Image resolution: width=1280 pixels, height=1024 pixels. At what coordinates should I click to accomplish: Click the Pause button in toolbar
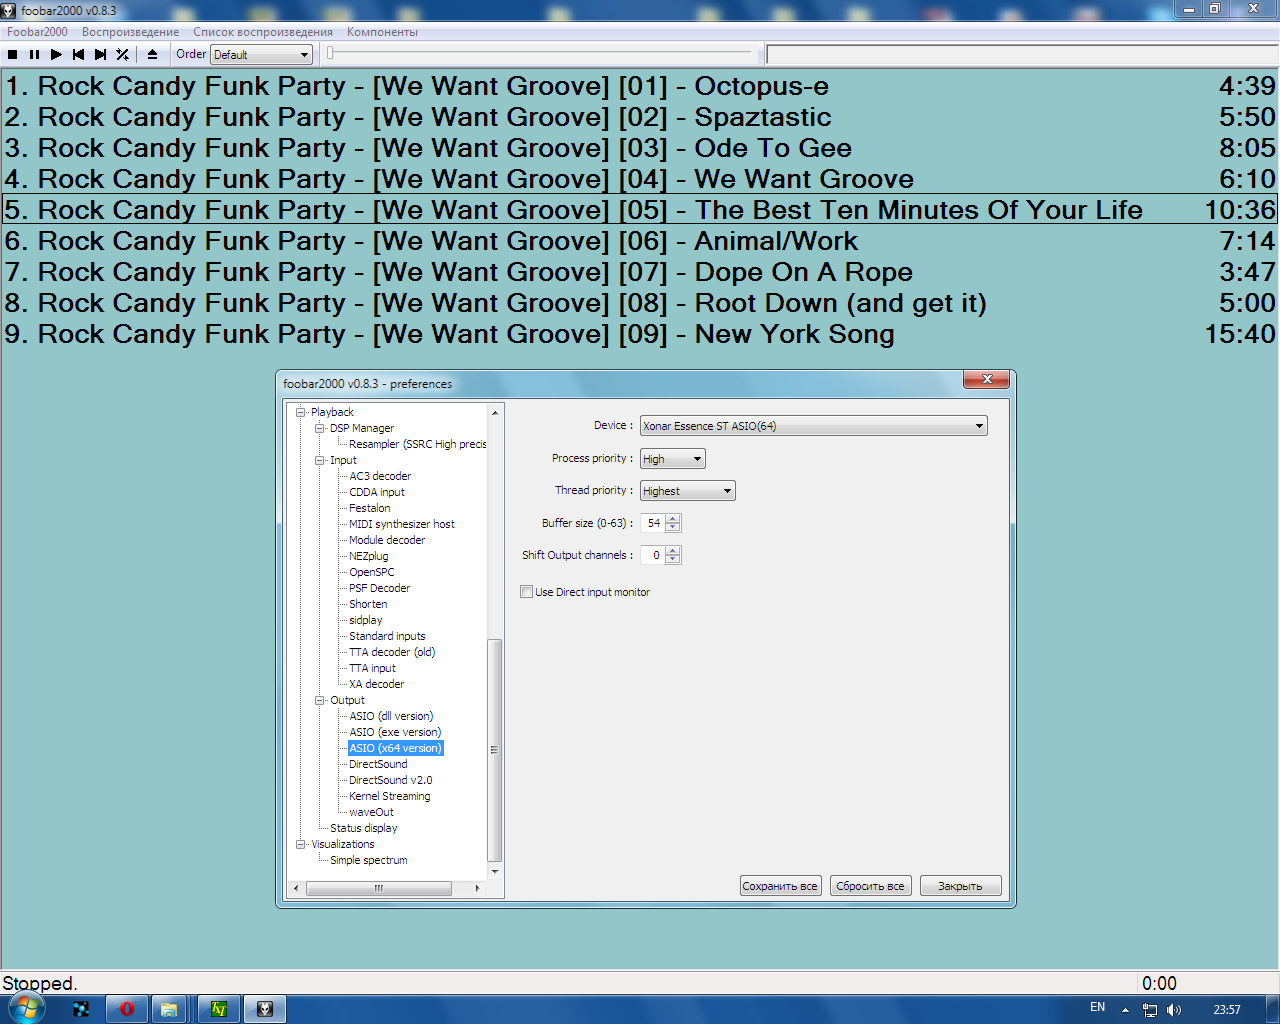click(x=34, y=55)
